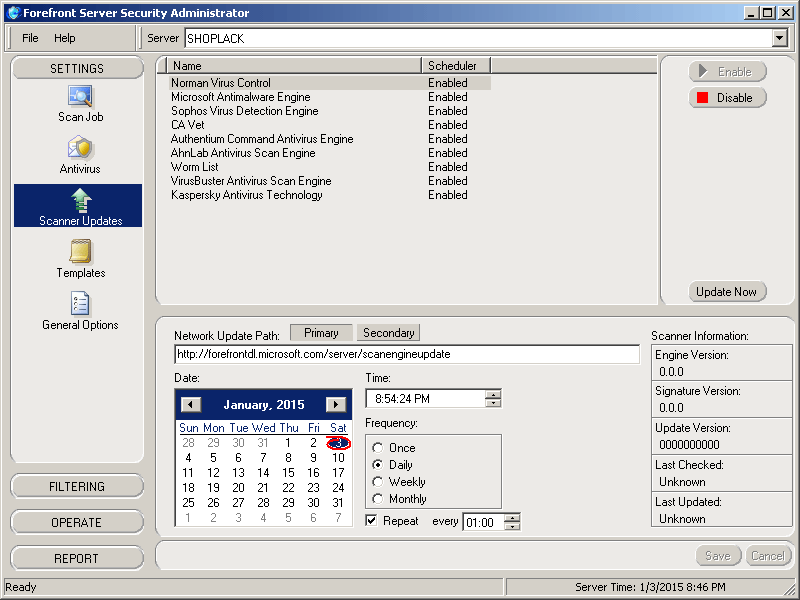Open the OPERATE section
Image resolution: width=800 pixels, height=600 pixels.
(77, 522)
